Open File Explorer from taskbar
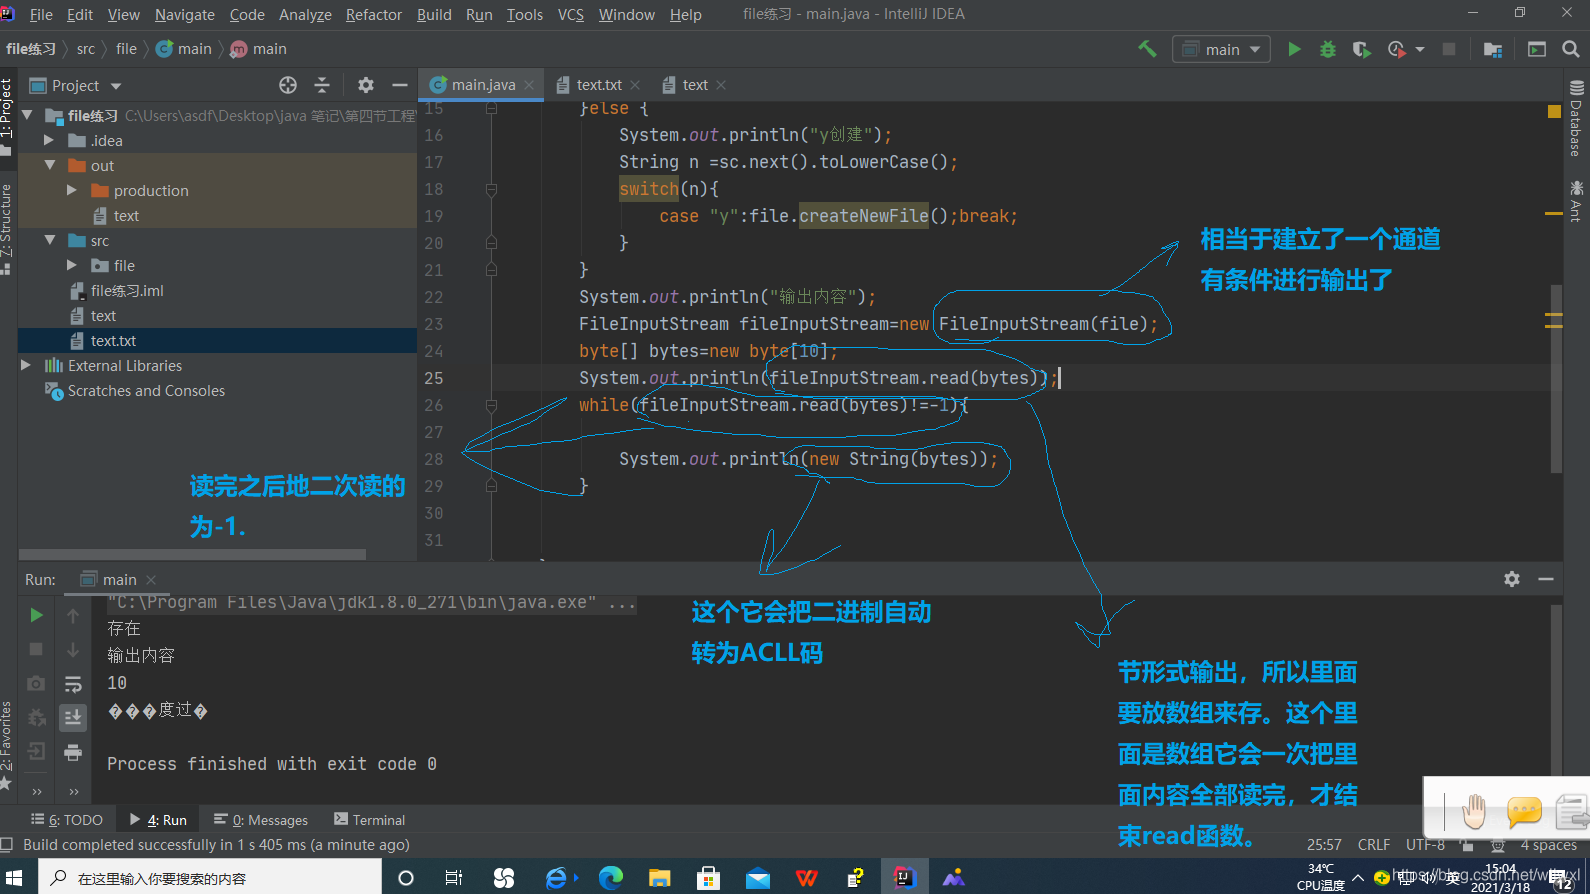The image size is (1590, 894). coord(659,878)
